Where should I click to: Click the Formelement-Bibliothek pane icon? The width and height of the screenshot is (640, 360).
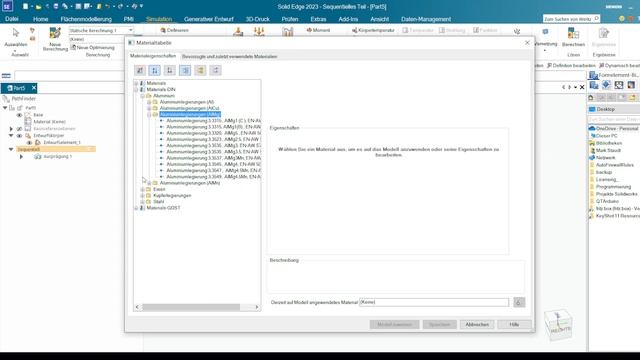(593, 75)
